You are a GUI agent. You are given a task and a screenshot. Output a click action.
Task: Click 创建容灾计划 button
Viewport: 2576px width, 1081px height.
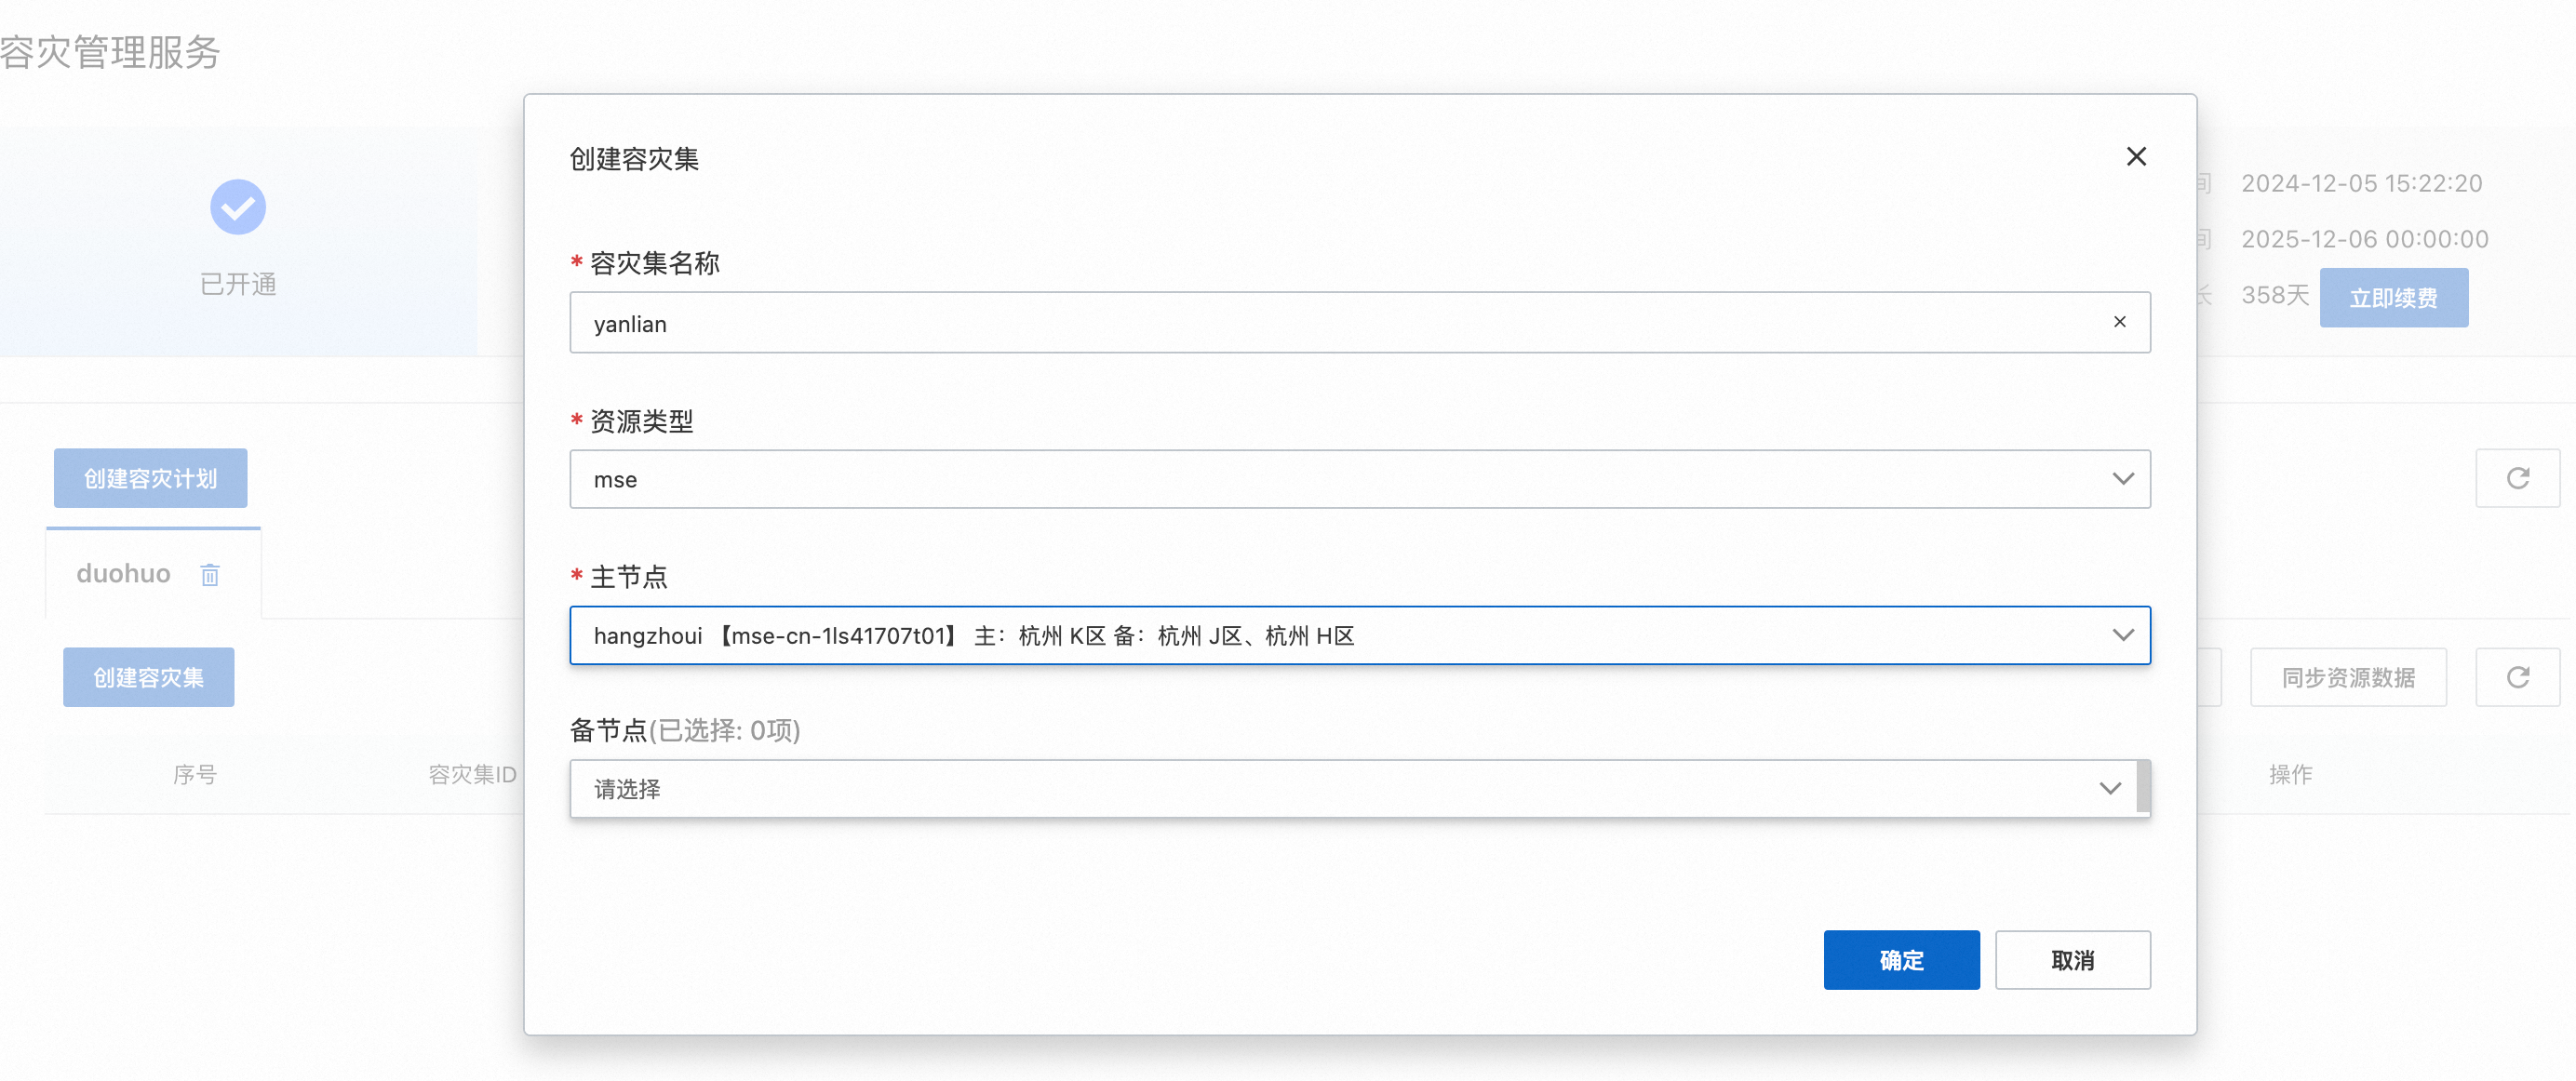pos(150,478)
